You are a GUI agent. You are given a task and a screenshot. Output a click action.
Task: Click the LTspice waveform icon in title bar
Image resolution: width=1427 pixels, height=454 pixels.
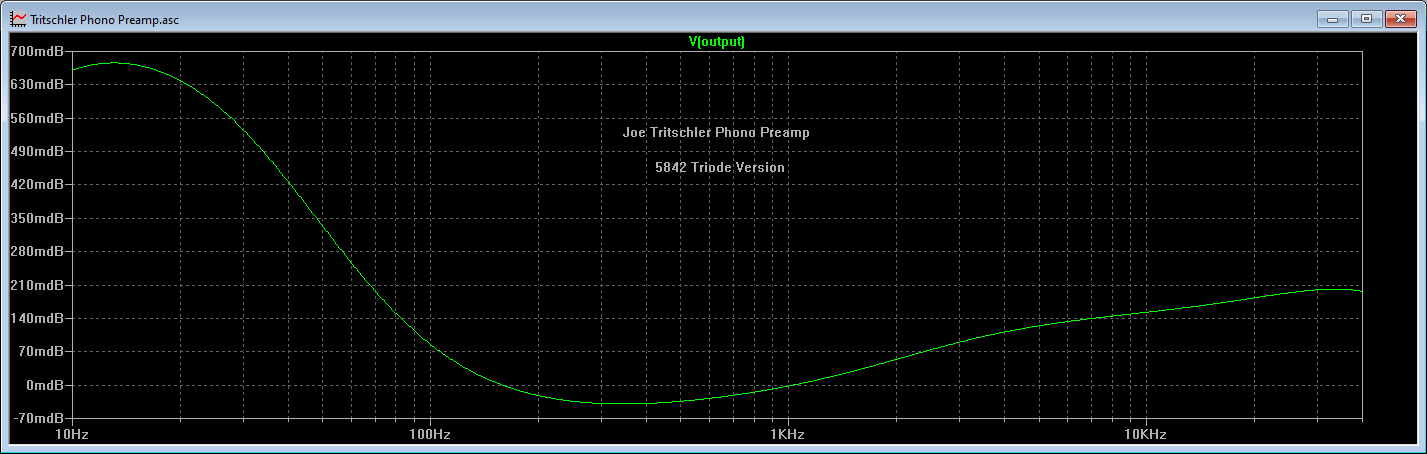coord(17,19)
